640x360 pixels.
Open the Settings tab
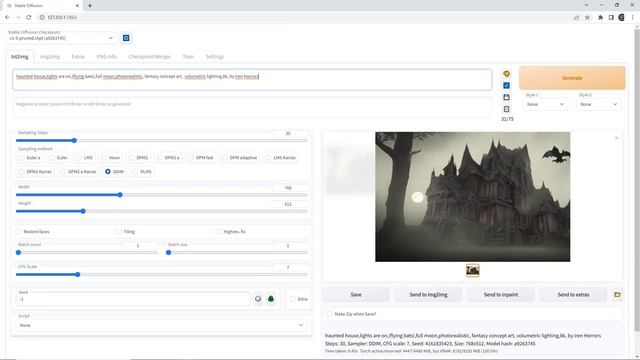tap(215, 57)
